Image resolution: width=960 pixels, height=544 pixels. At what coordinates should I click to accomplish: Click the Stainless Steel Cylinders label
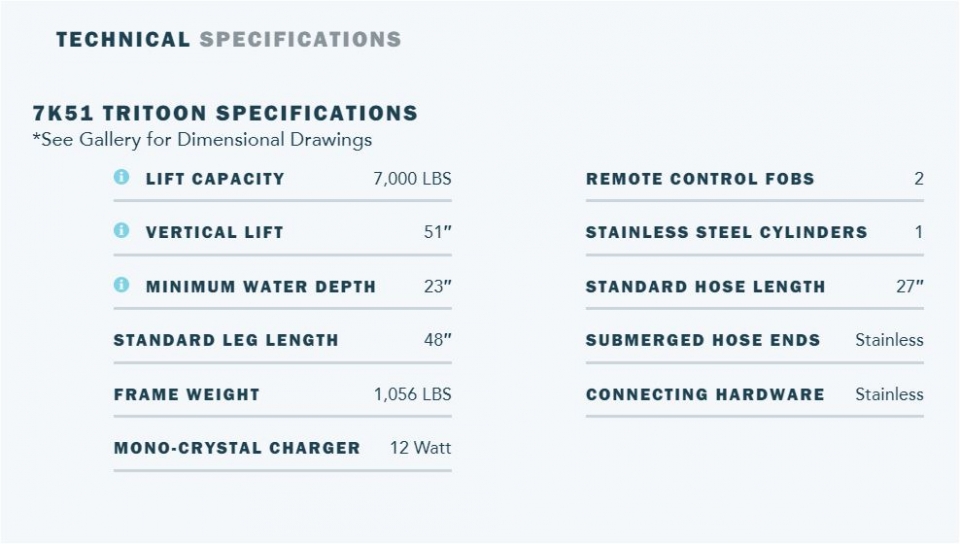(x=726, y=232)
